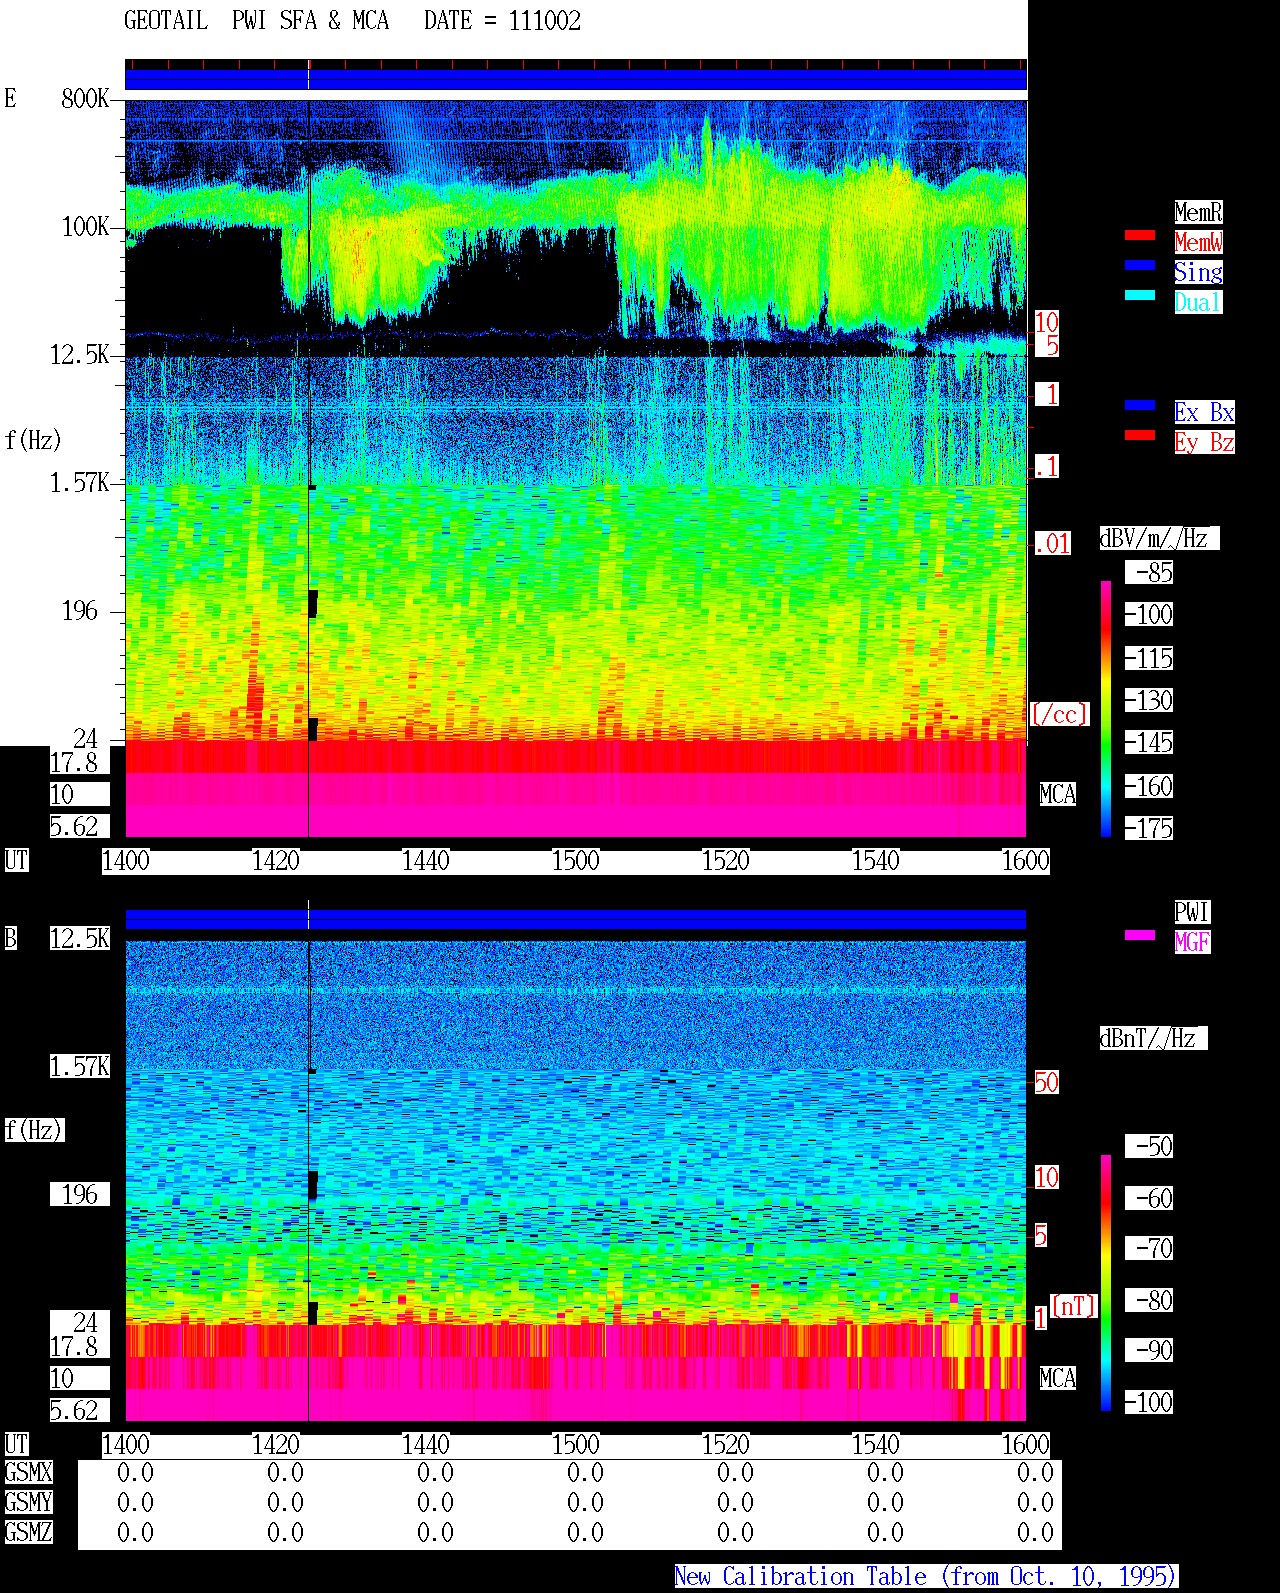
Task: Click the MGF legend label
Action: click(x=1192, y=942)
